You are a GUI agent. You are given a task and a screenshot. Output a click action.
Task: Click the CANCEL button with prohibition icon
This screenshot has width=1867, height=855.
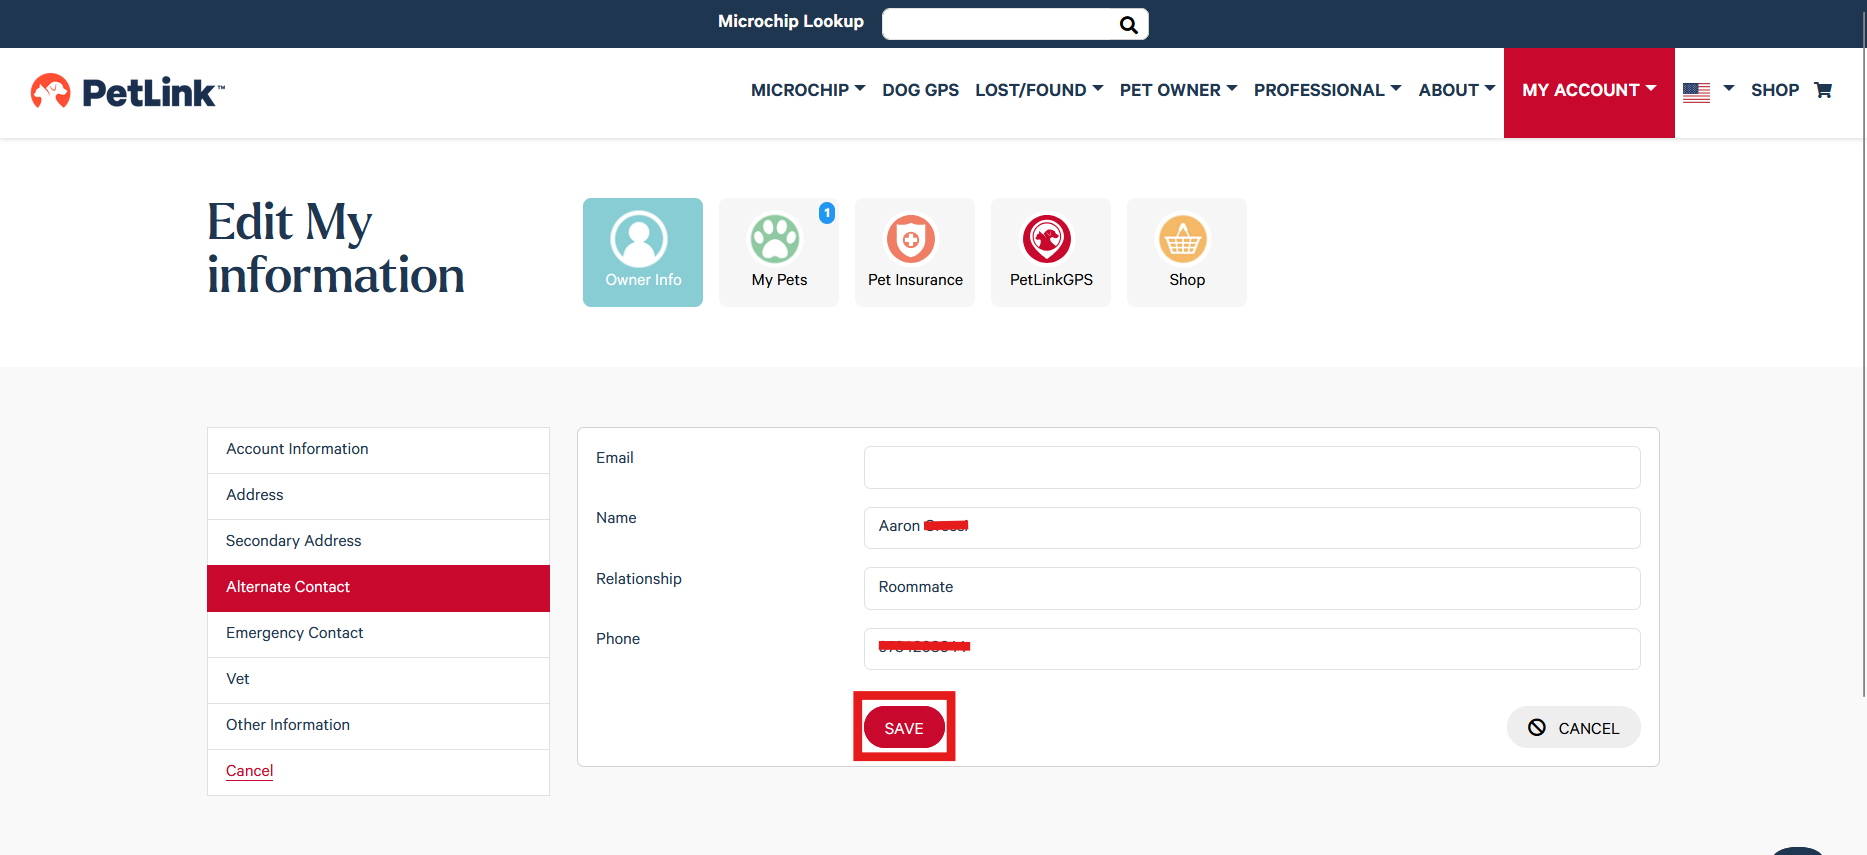(x=1573, y=728)
